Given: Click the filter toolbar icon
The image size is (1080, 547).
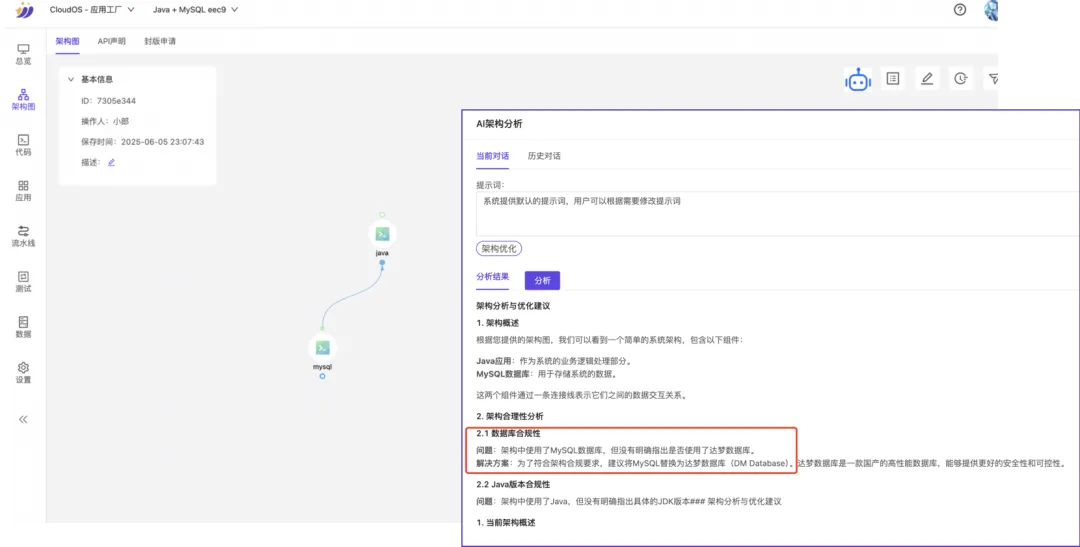Looking at the screenshot, I should [993, 79].
